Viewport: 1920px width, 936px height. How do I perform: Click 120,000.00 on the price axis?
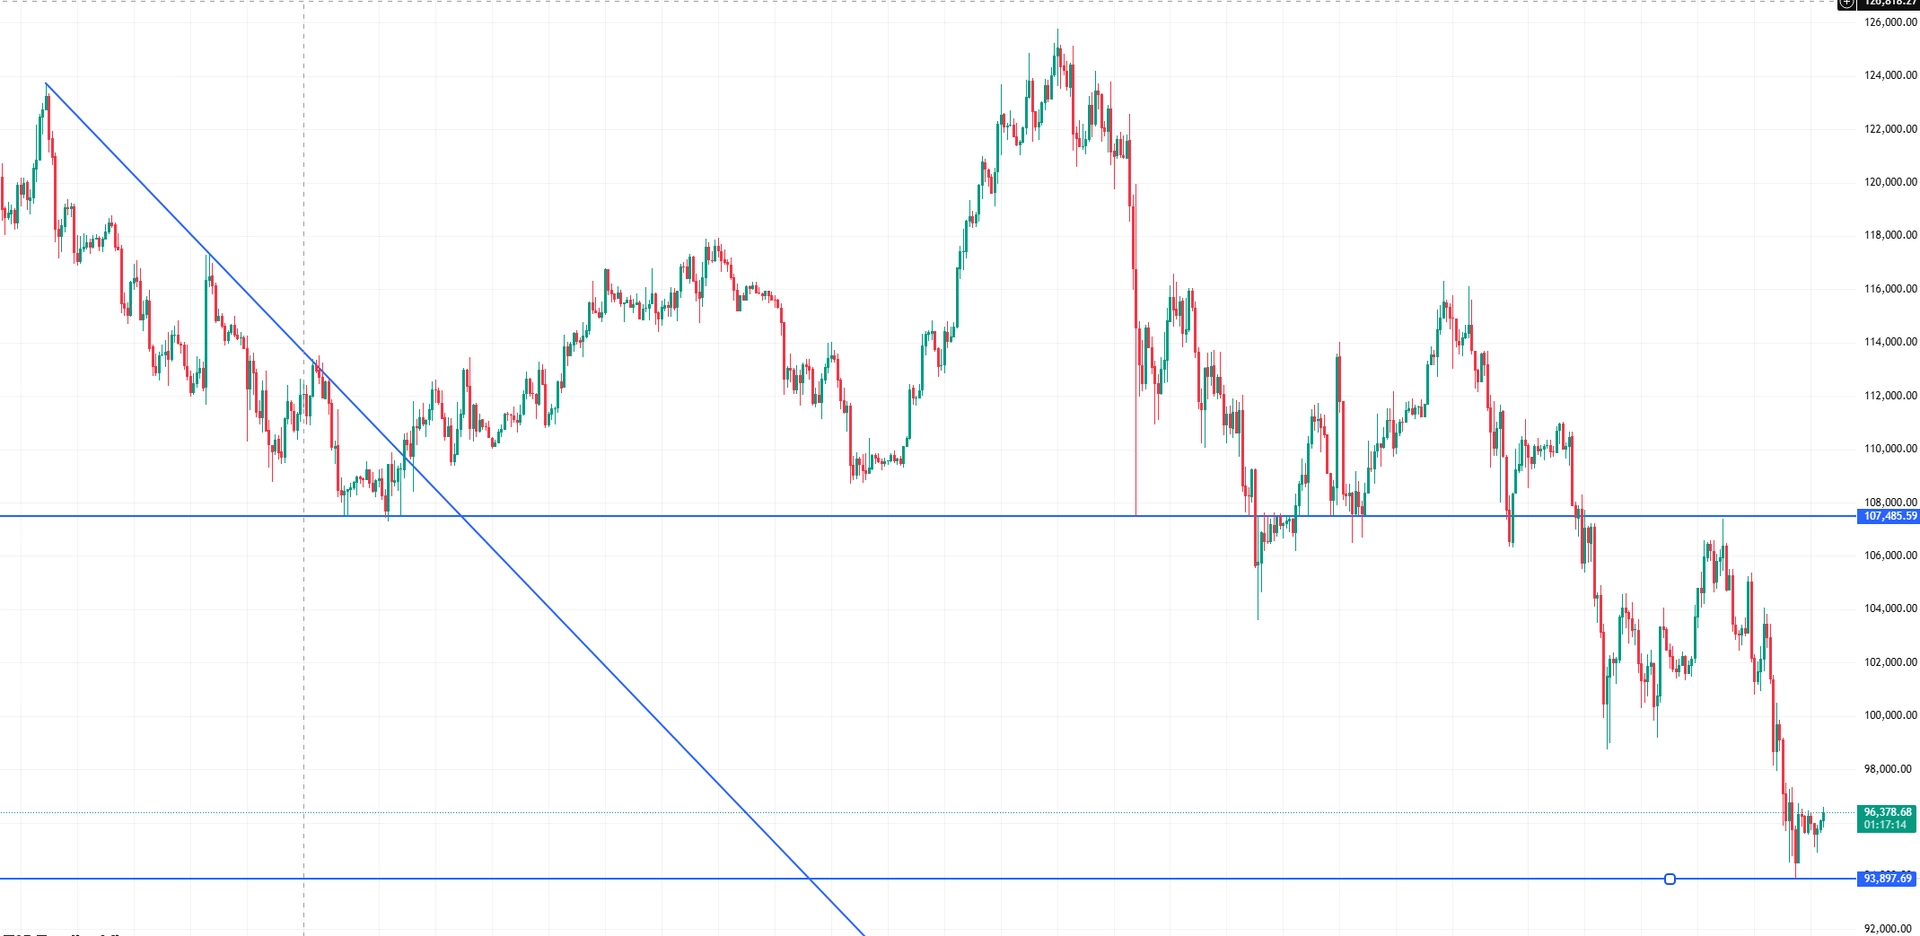pyautogui.click(x=1890, y=182)
